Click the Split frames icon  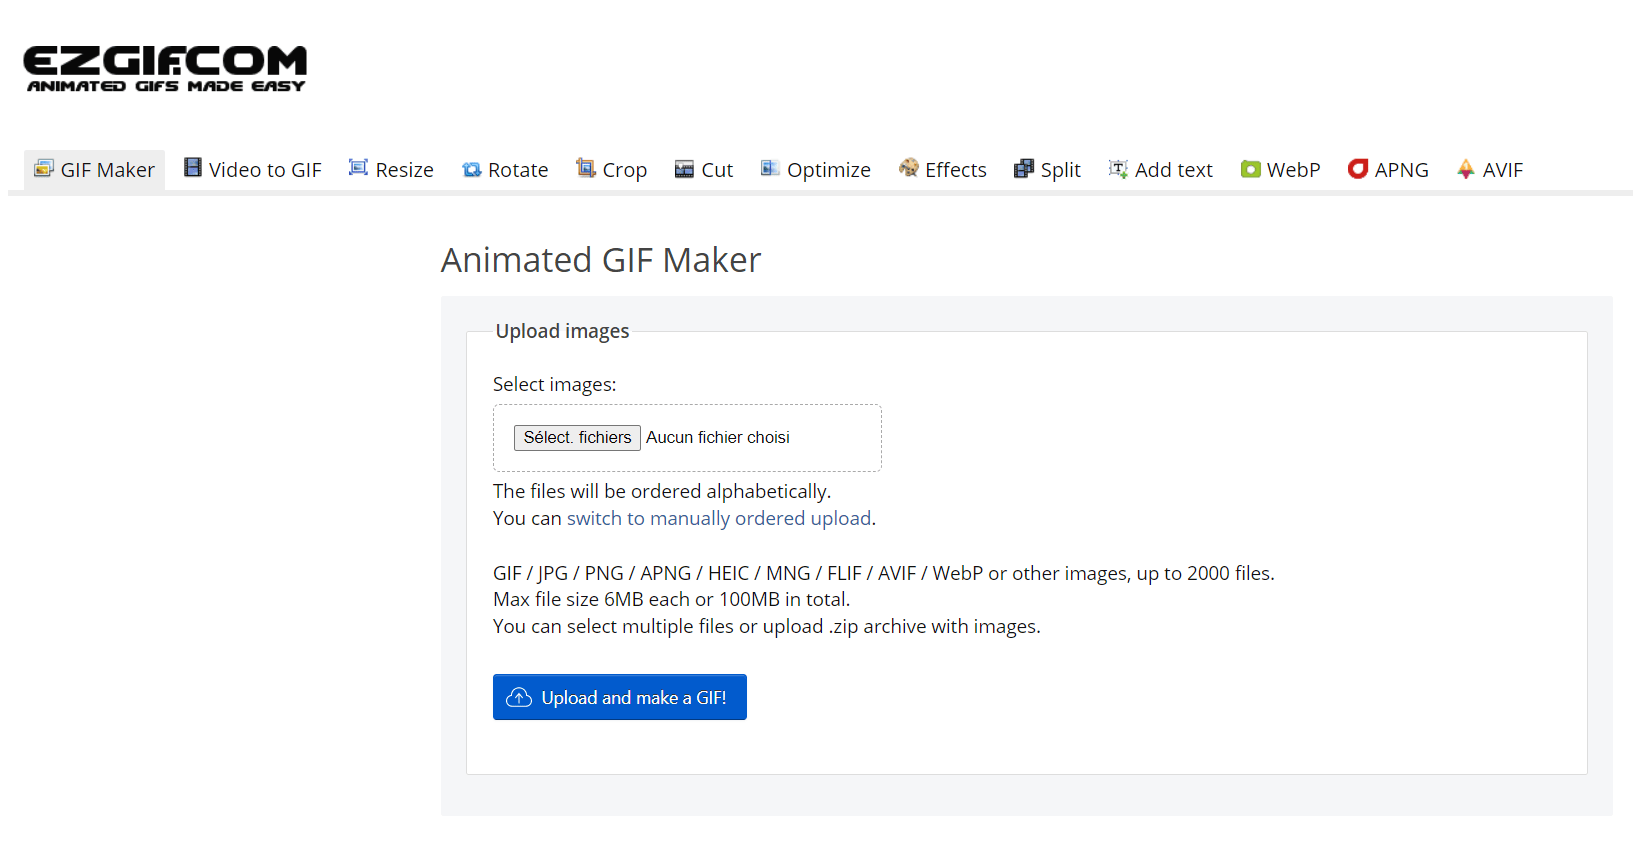pos(1024,169)
